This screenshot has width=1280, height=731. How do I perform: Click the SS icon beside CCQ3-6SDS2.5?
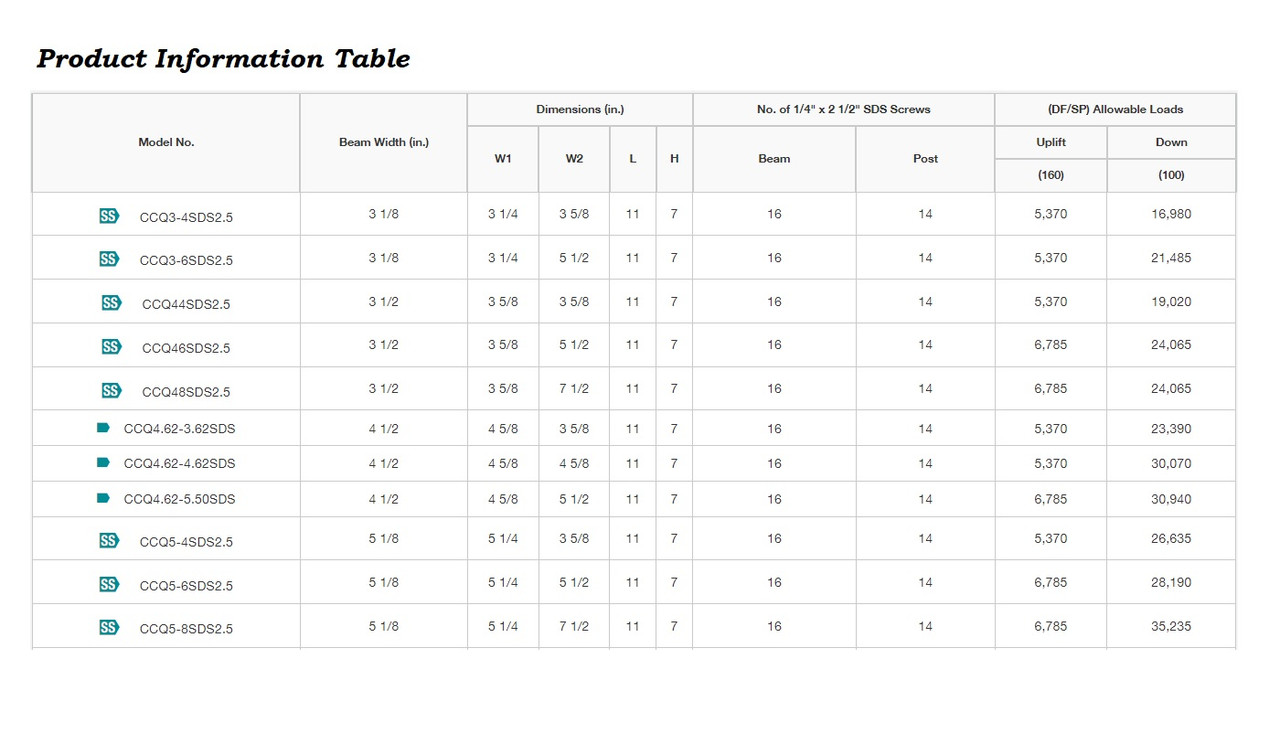(x=109, y=259)
